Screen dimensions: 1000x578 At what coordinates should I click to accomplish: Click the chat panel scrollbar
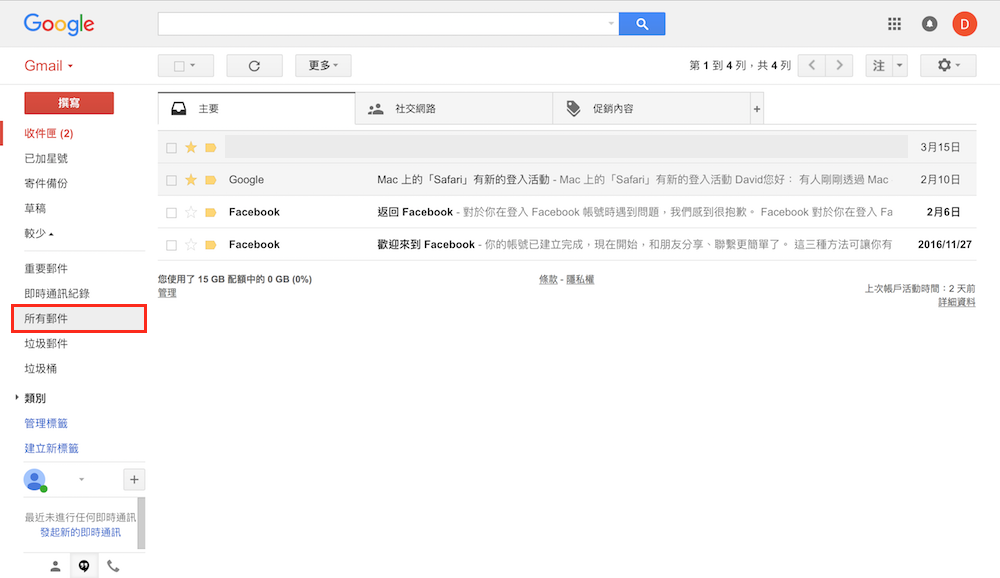(x=142, y=523)
